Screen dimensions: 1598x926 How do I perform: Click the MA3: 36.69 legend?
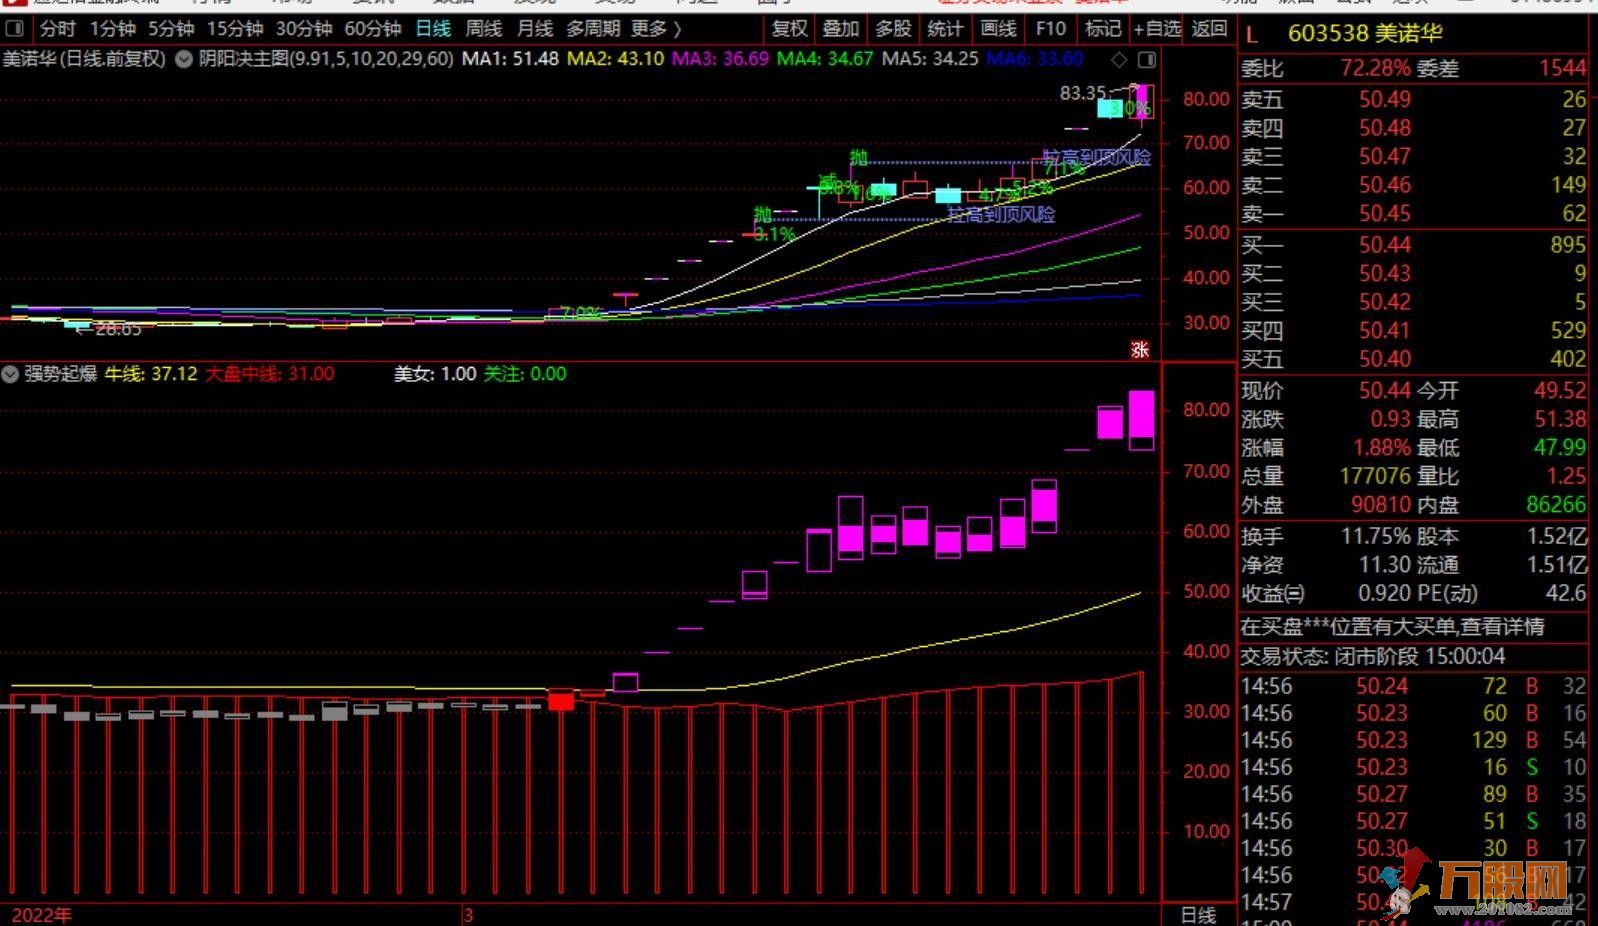pos(720,59)
